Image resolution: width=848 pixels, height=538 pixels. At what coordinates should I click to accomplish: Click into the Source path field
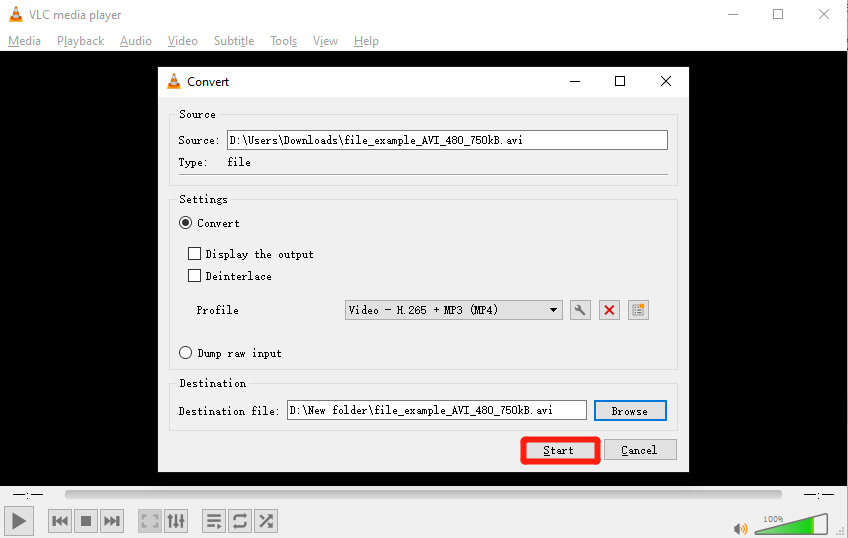coord(447,140)
